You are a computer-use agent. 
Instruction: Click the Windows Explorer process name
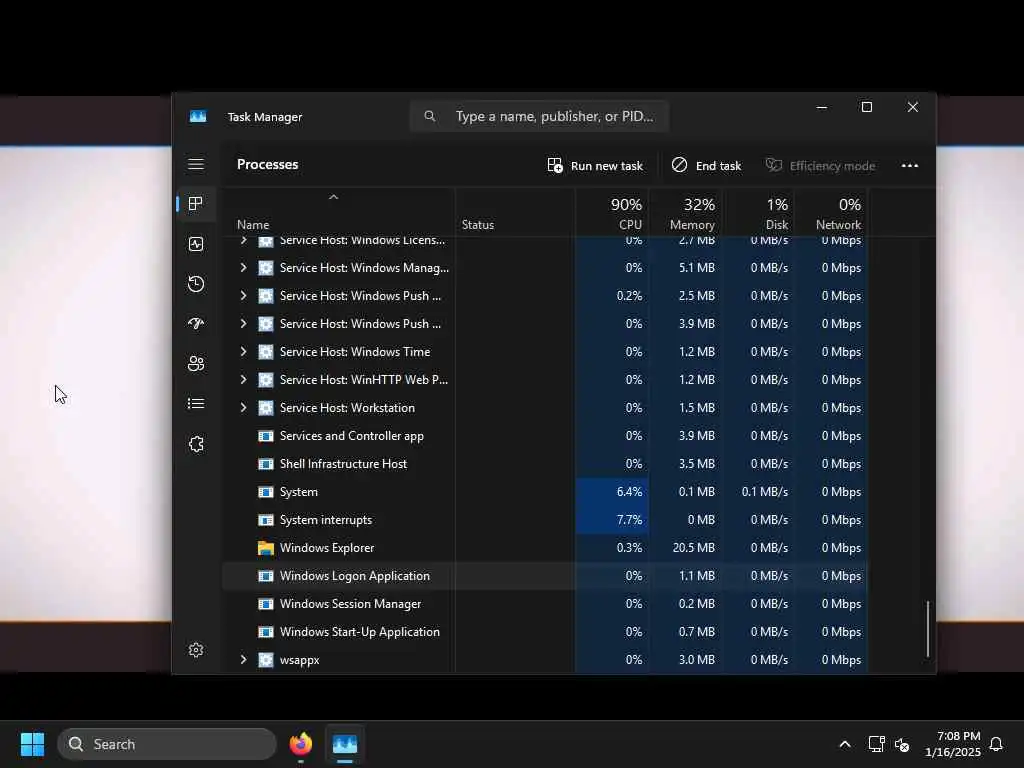[x=327, y=548]
